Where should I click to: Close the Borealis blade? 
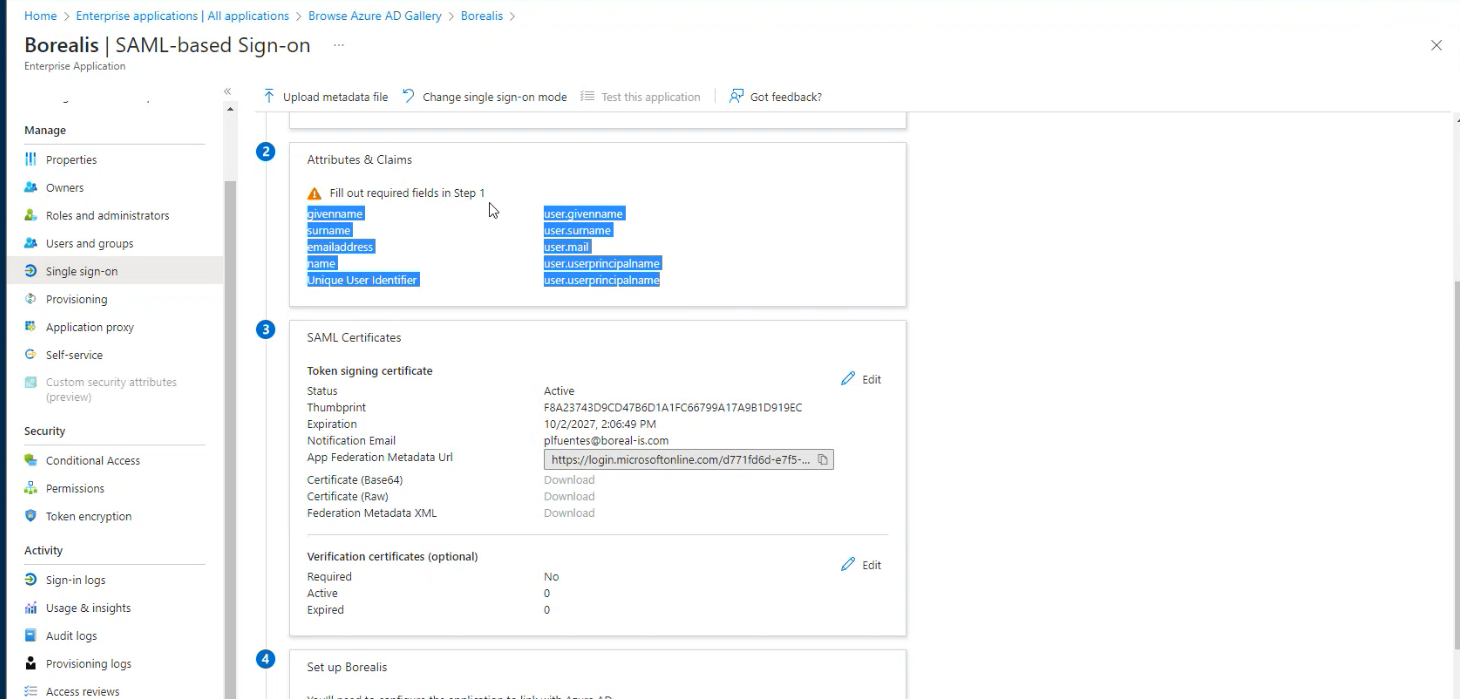(x=1436, y=46)
